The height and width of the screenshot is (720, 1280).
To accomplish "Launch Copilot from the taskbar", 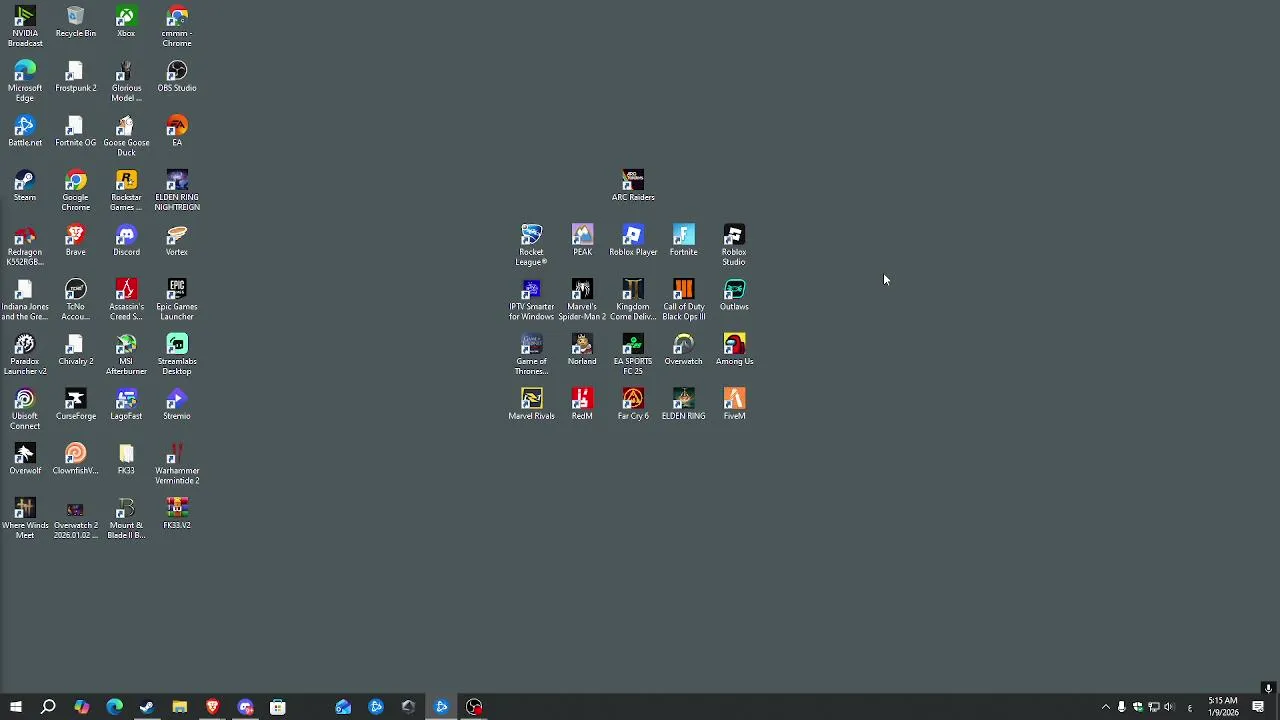I will [81, 707].
